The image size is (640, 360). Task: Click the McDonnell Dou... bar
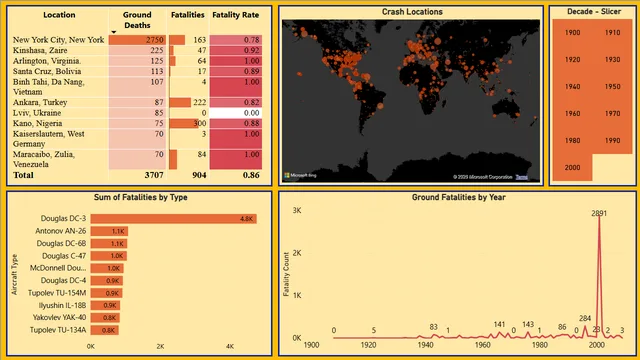107,268
